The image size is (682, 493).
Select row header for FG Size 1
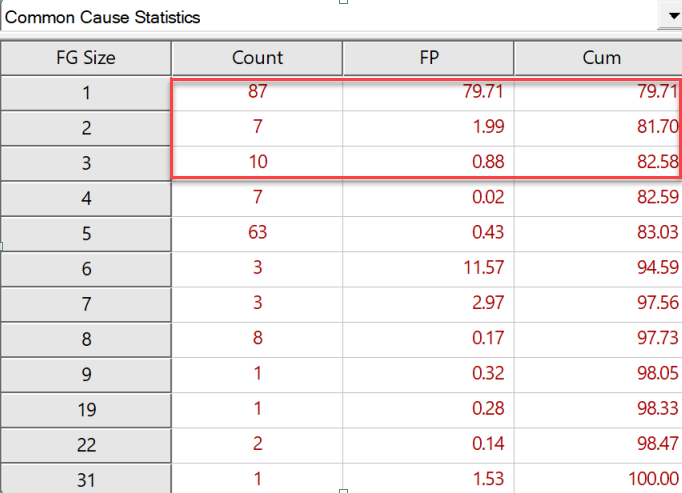86,93
